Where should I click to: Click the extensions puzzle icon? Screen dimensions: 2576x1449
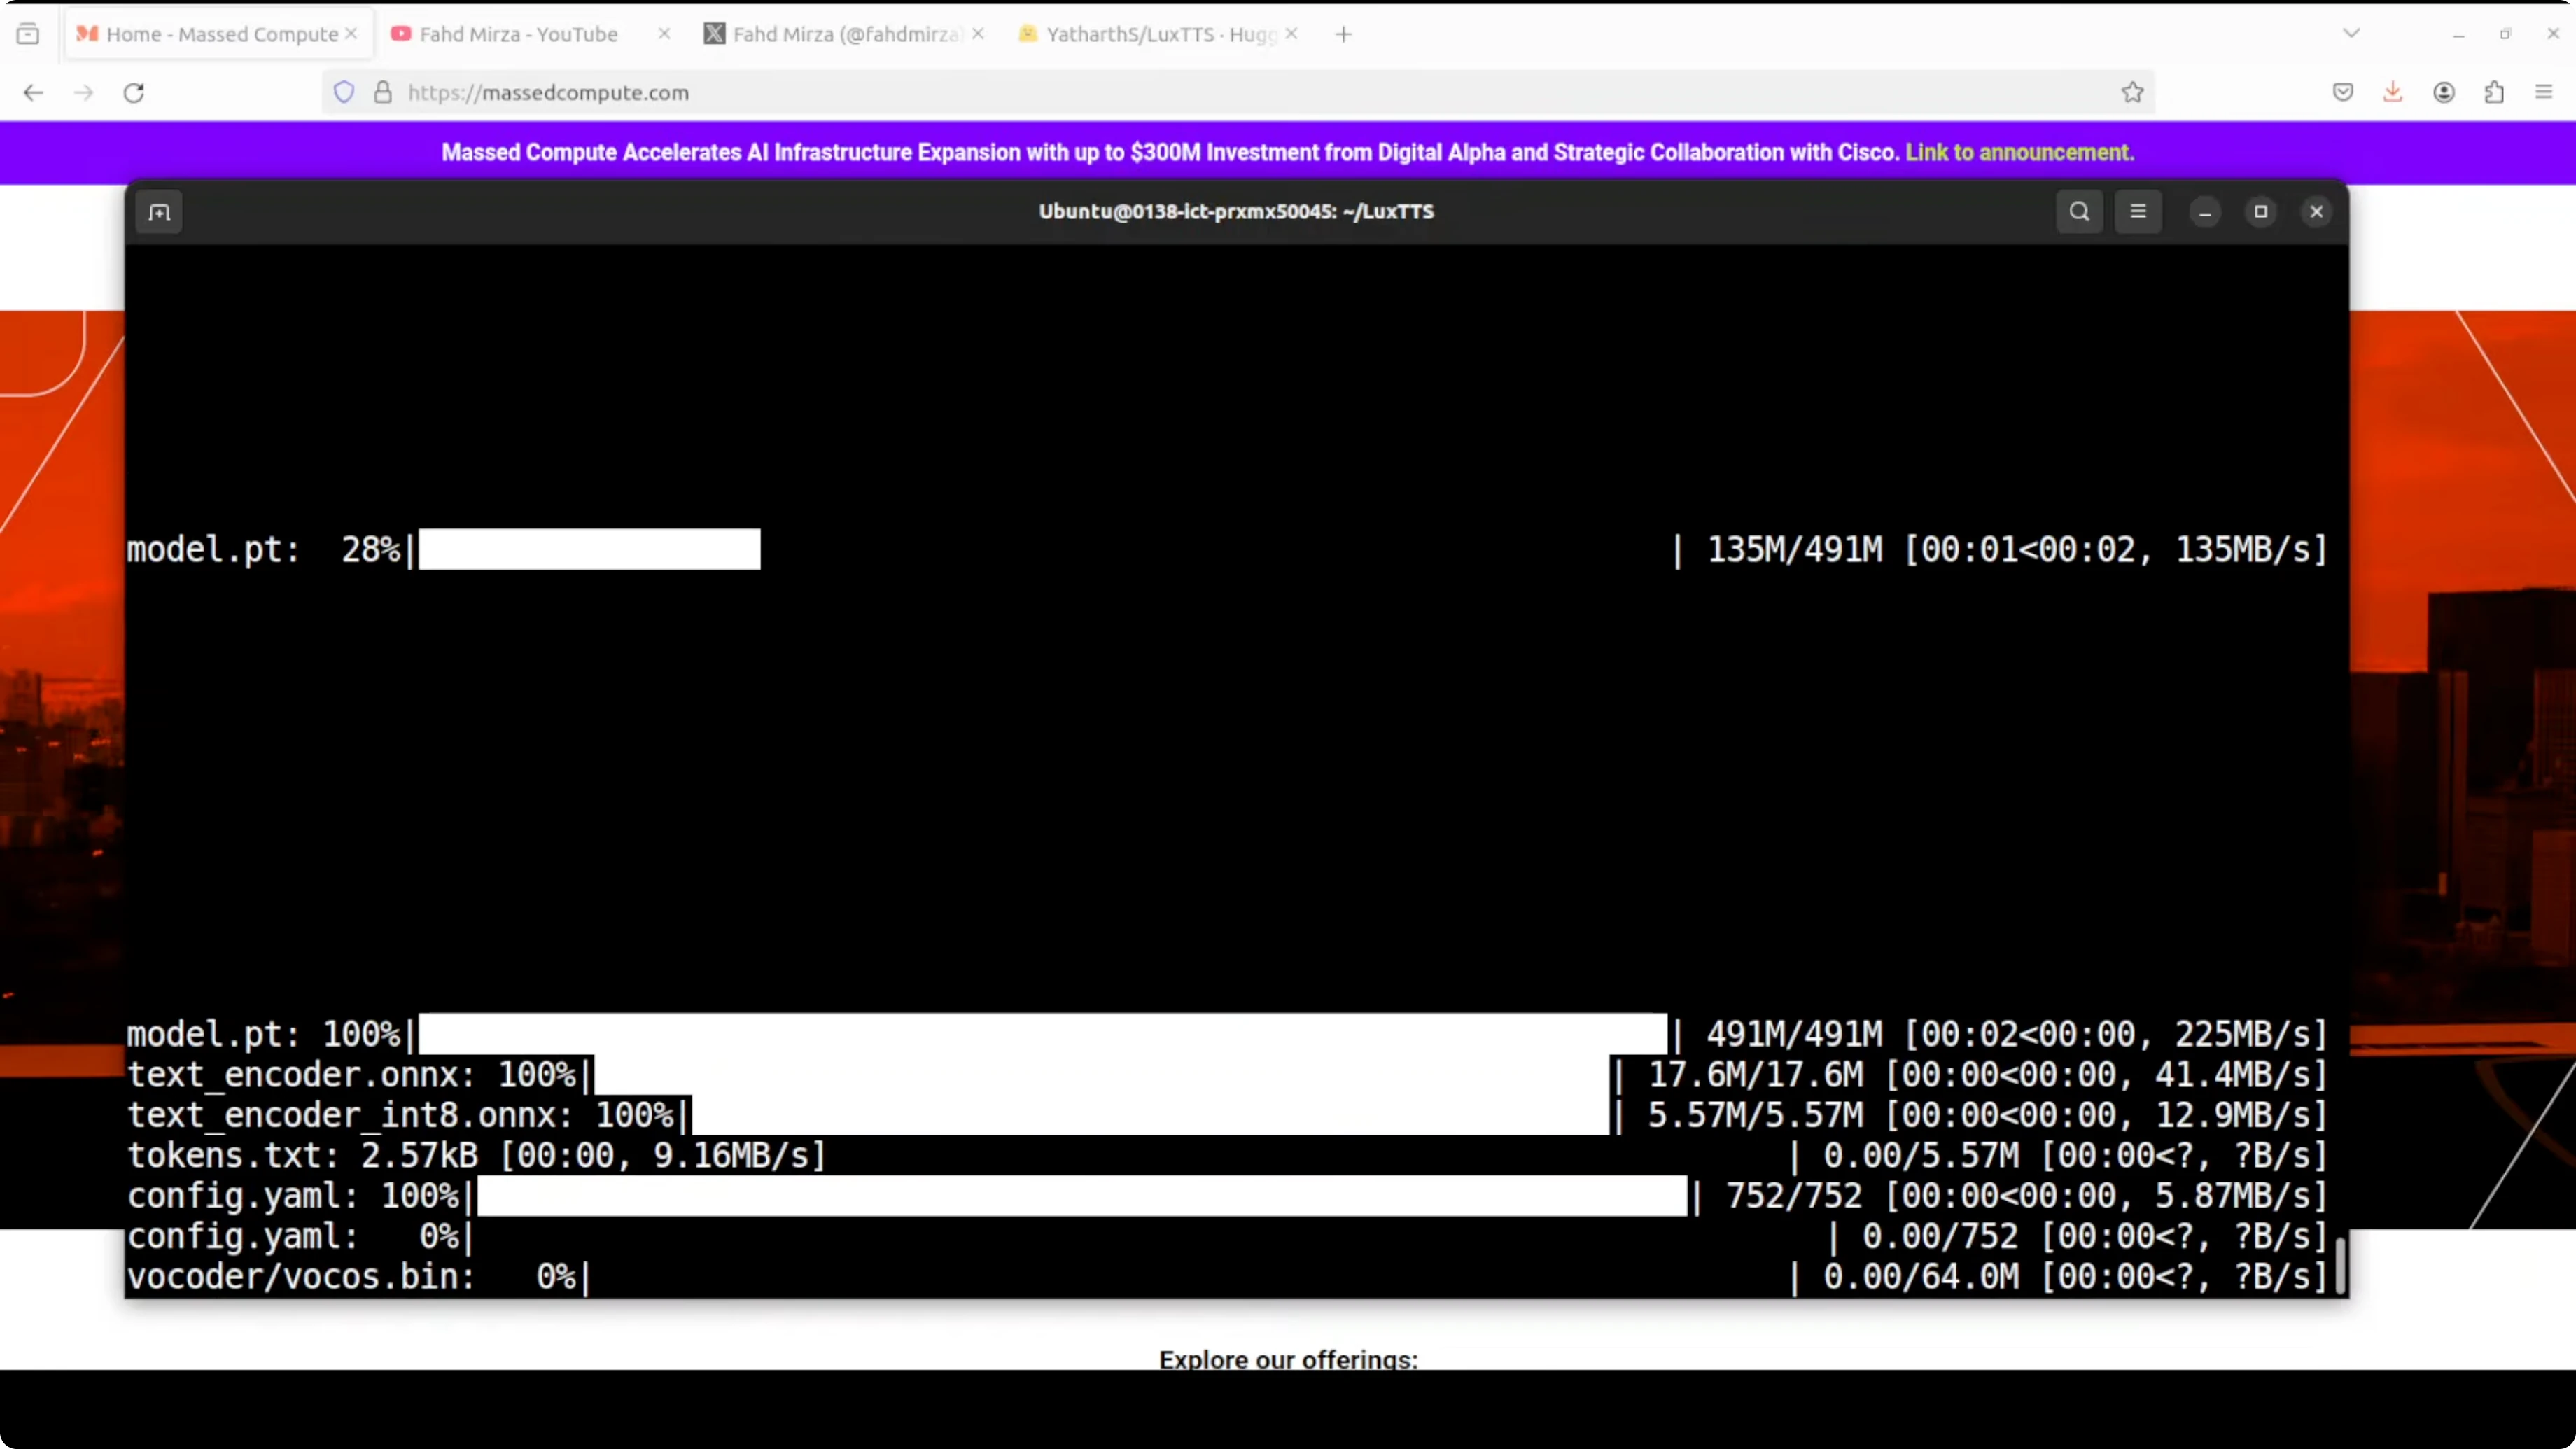click(x=2494, y=93)
